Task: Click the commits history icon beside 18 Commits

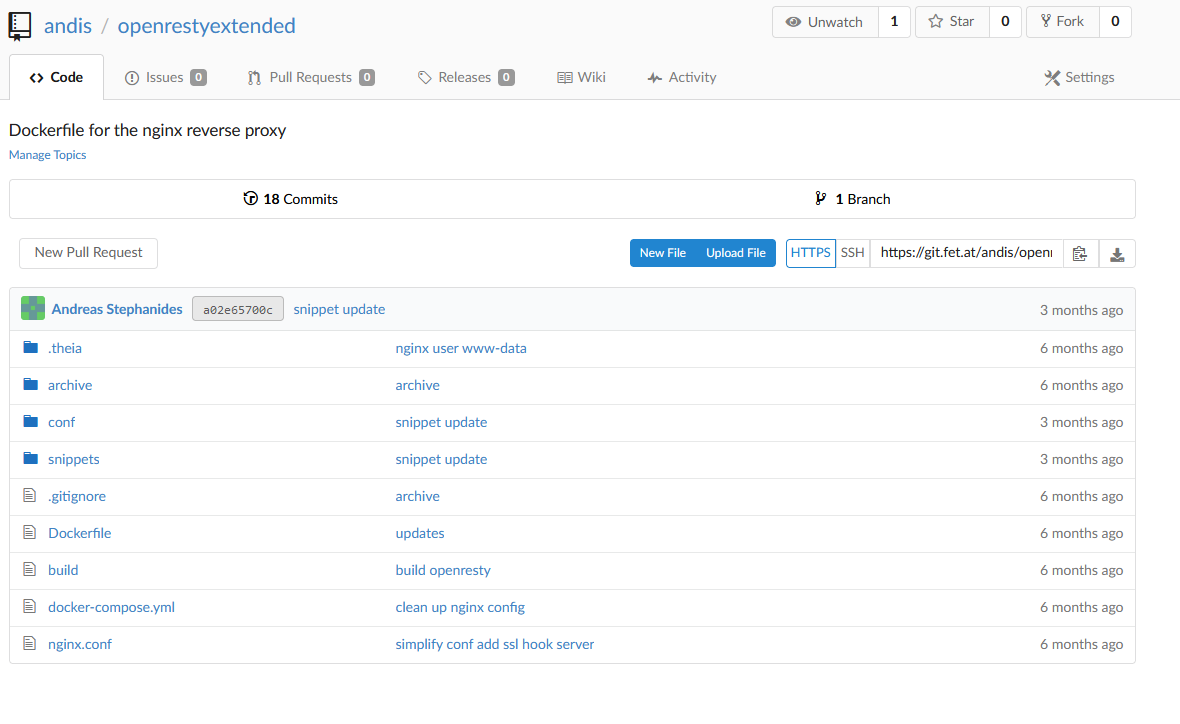Action: tap(251, 198)
